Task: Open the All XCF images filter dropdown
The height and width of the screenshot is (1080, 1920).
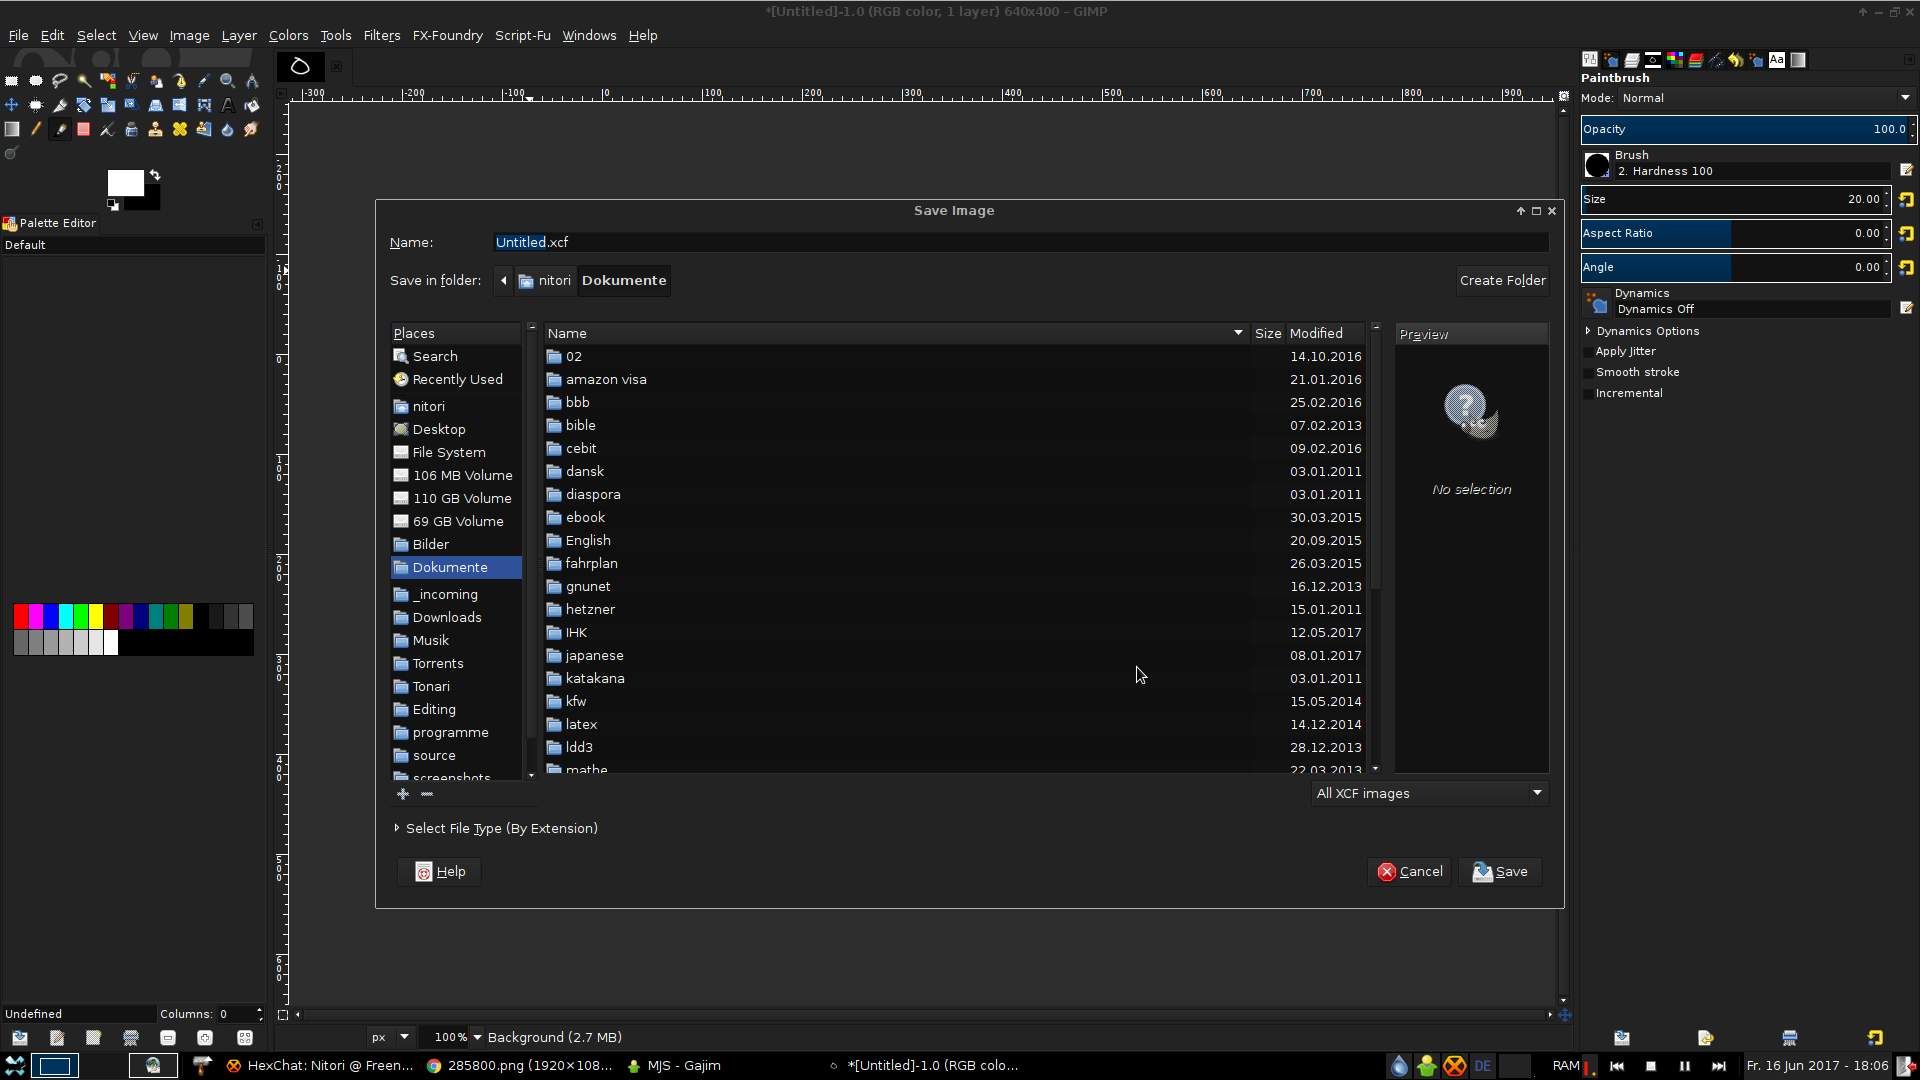Action: 1428,793
